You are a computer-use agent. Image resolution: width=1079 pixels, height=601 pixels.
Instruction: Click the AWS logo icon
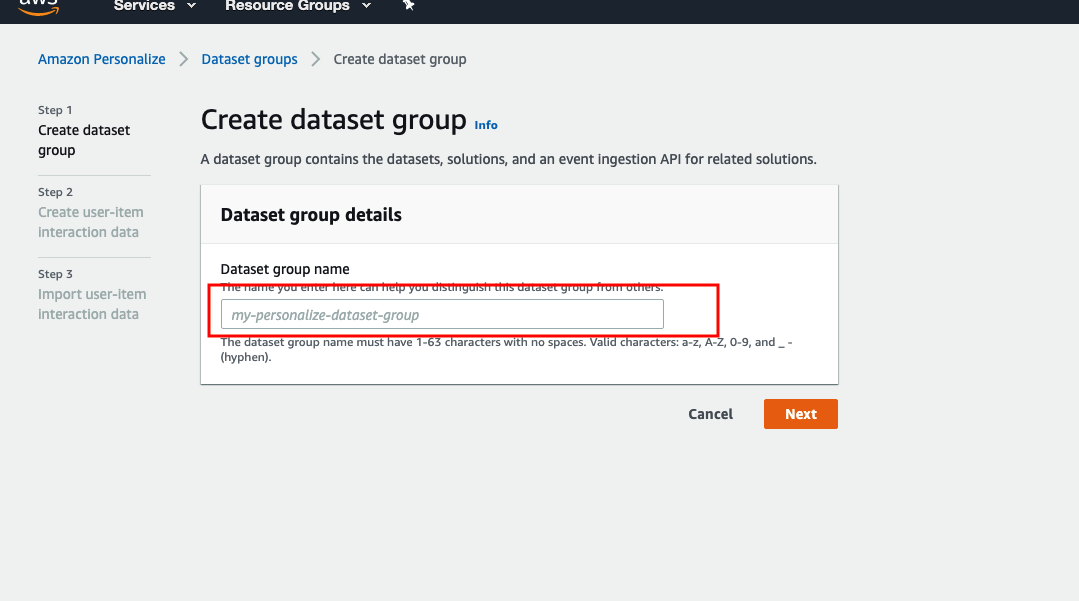click(x=39, y=7)
